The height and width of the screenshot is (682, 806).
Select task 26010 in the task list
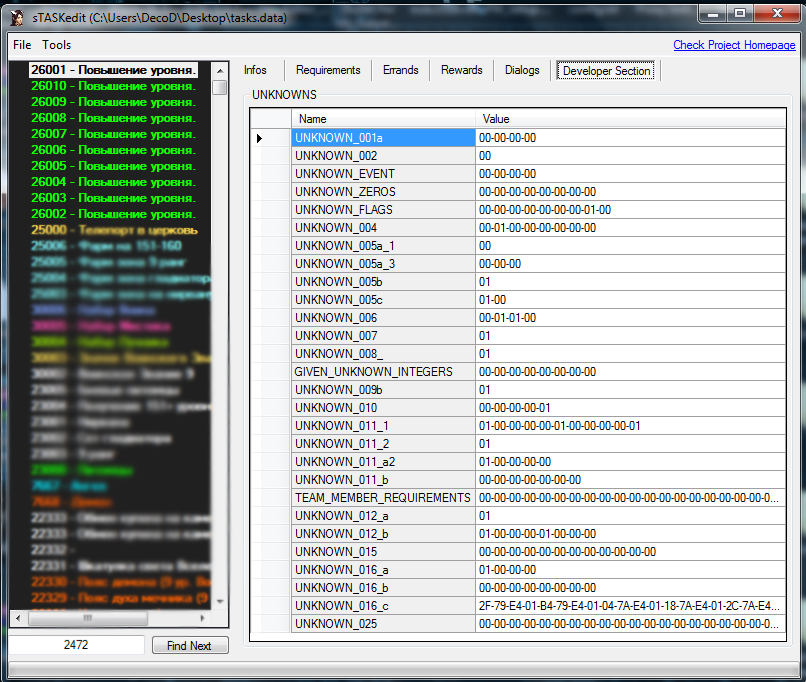coord(113,86)
